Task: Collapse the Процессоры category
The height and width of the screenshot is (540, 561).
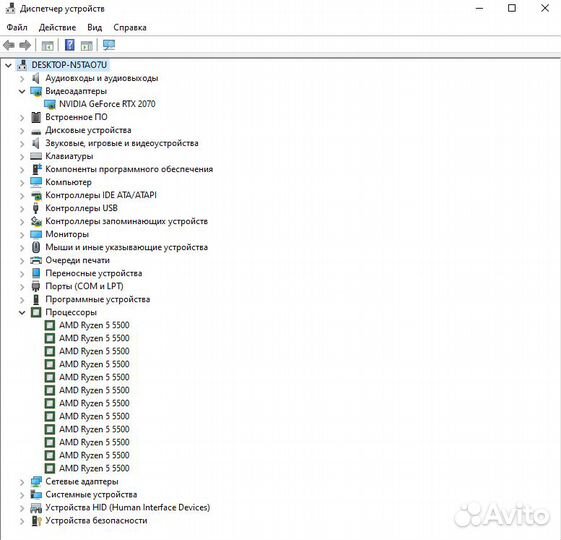Action: [22, 312]
